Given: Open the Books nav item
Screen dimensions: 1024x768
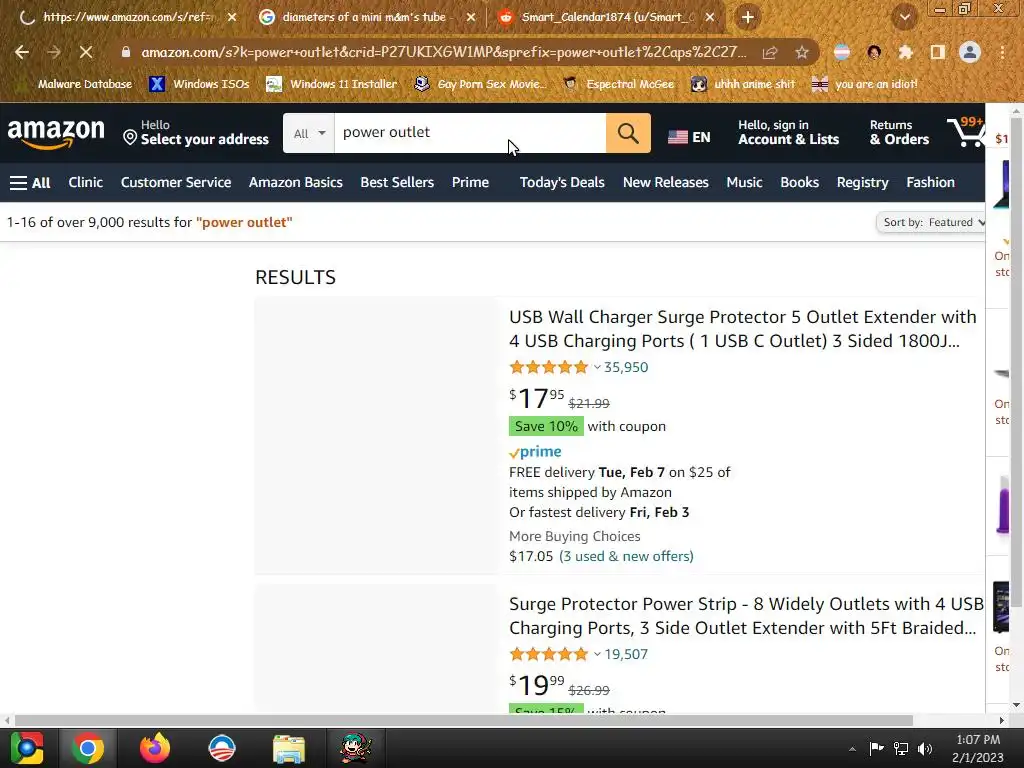Looking at the screenshot, I should tap(799, 183).
